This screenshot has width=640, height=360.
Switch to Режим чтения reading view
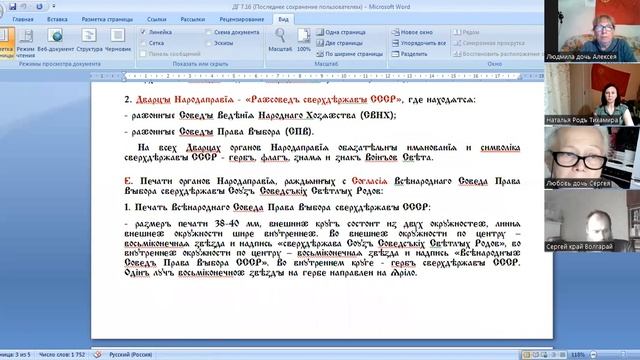[x=26, y=44]
